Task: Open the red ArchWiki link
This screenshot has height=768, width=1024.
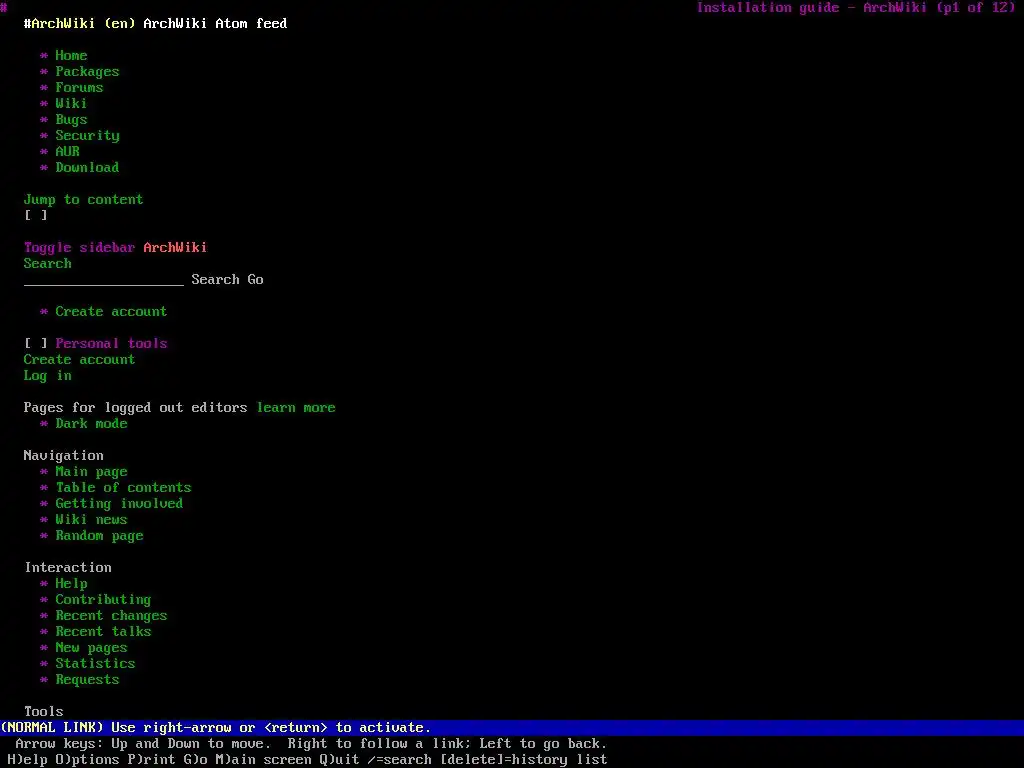Action: 175,248
